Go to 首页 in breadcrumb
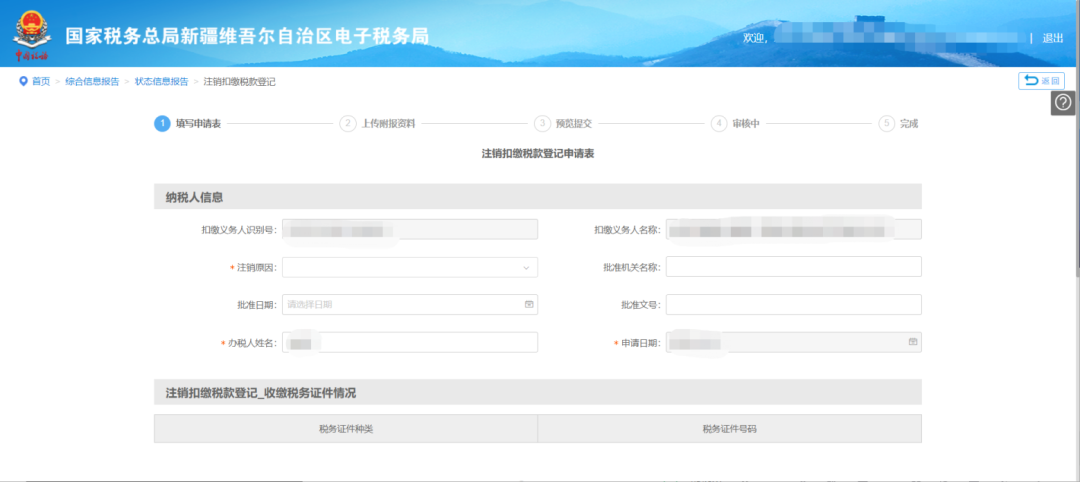The image size is (1080, 482). point(41,82)
